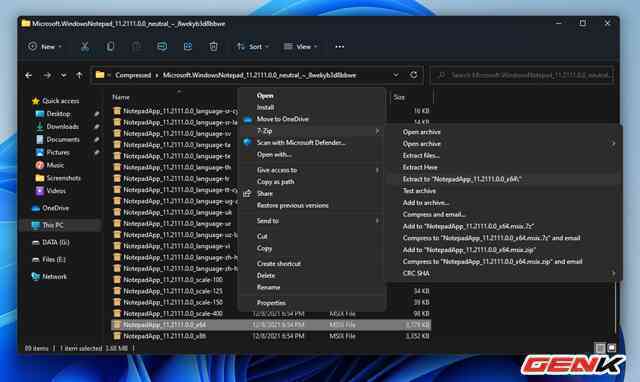Click the Cut scissors icon in toolbar
The image size is (640, 382).
84,47
